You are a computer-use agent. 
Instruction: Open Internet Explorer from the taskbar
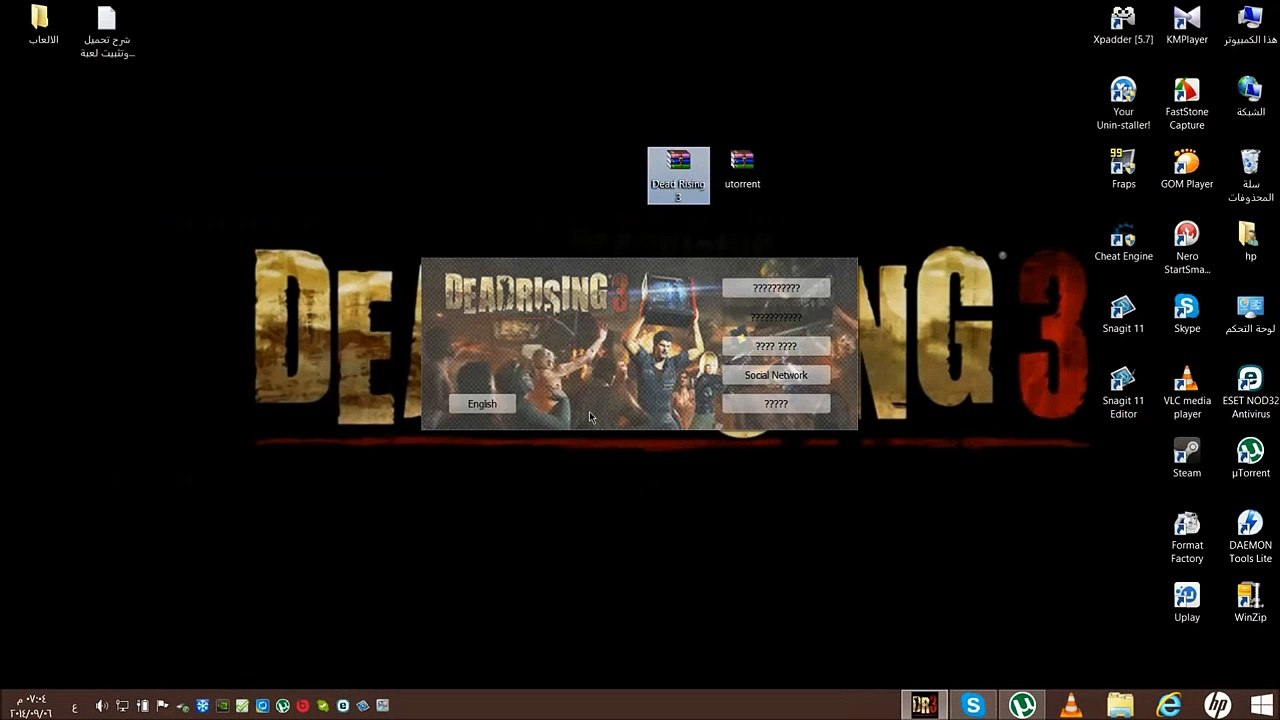(1169, 705)
